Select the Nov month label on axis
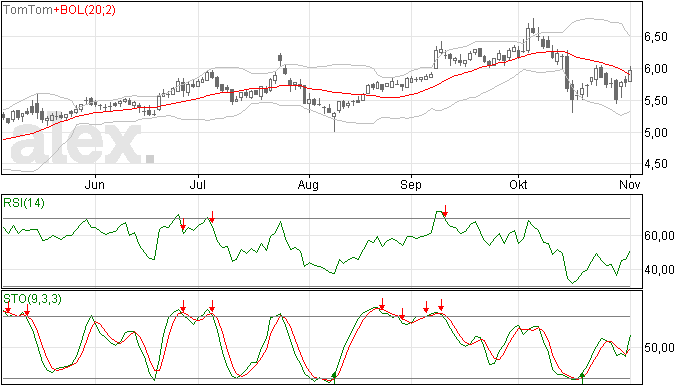Viewport: 690px width, 387px height. pyautogui.click(x=630, y=184)
